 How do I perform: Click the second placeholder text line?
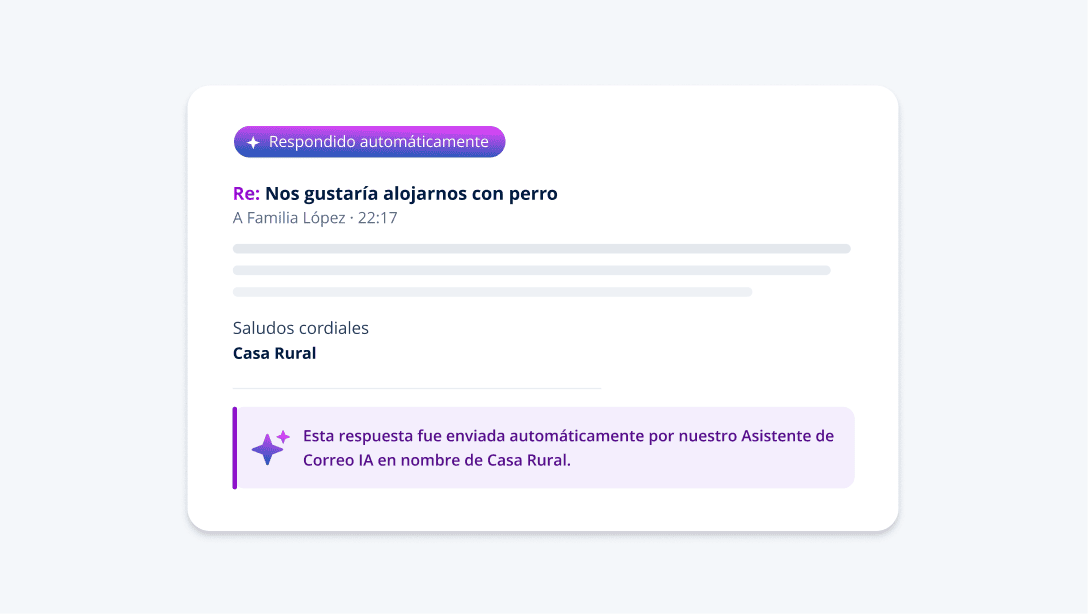click(x=532, y=270)
